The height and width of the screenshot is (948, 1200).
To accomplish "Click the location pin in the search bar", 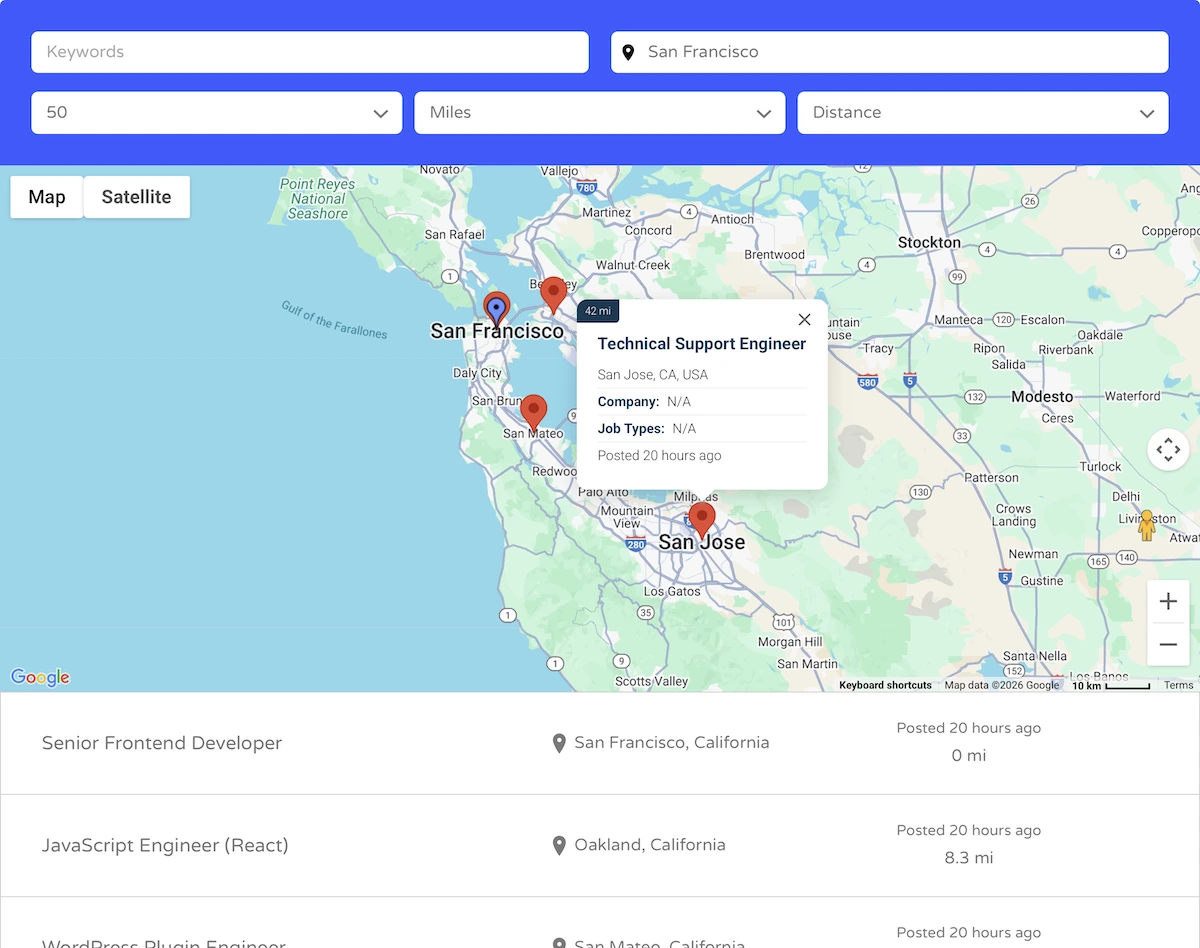I will 629,51.
